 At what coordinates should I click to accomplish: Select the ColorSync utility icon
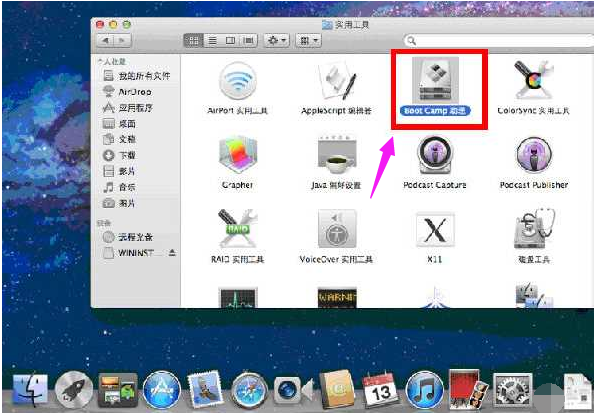[533, 80]
